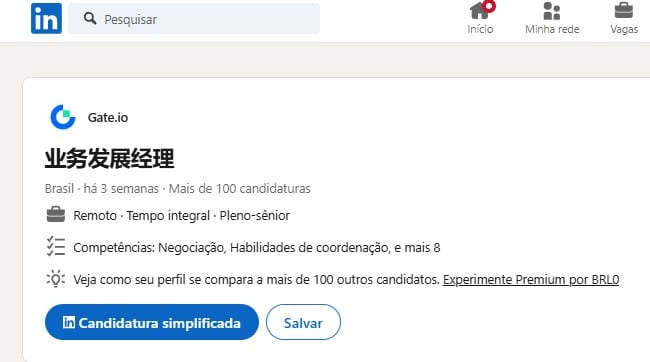Open the Vagas briefcase icon

pyautogui.click(x=623, y=10)
